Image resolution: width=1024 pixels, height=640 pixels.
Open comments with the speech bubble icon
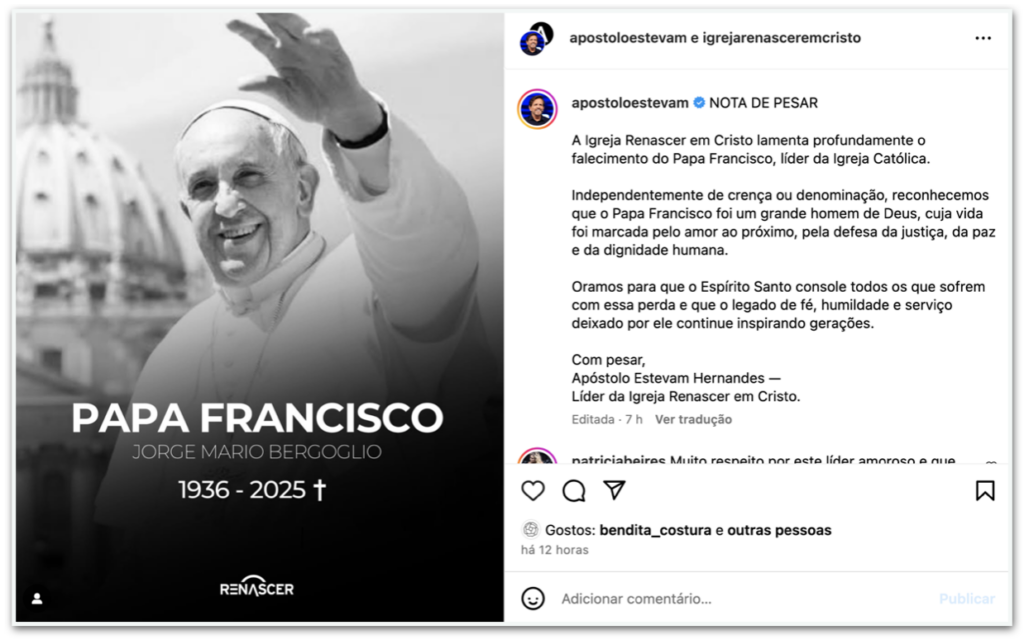(574, 490)
